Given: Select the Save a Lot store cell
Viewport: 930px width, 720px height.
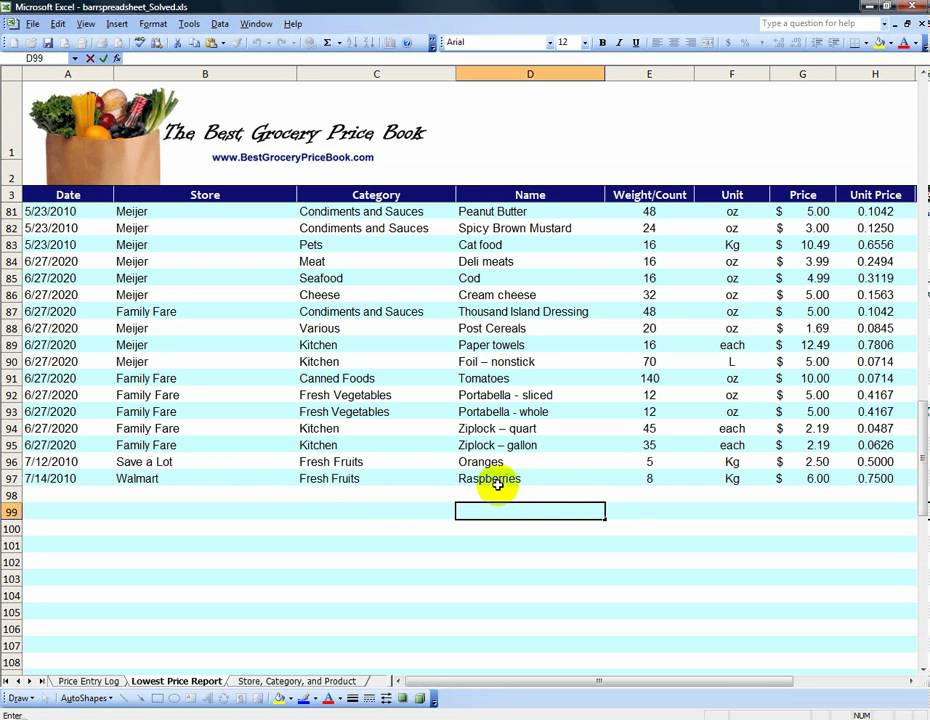Looking at the screenshot, I should pos(205,462).
